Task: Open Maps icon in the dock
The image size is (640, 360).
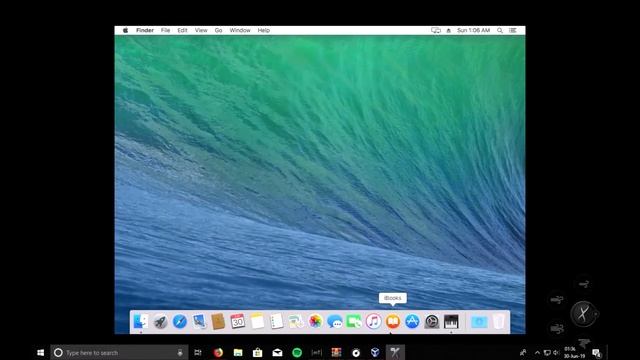Action: tap(296, 322)
